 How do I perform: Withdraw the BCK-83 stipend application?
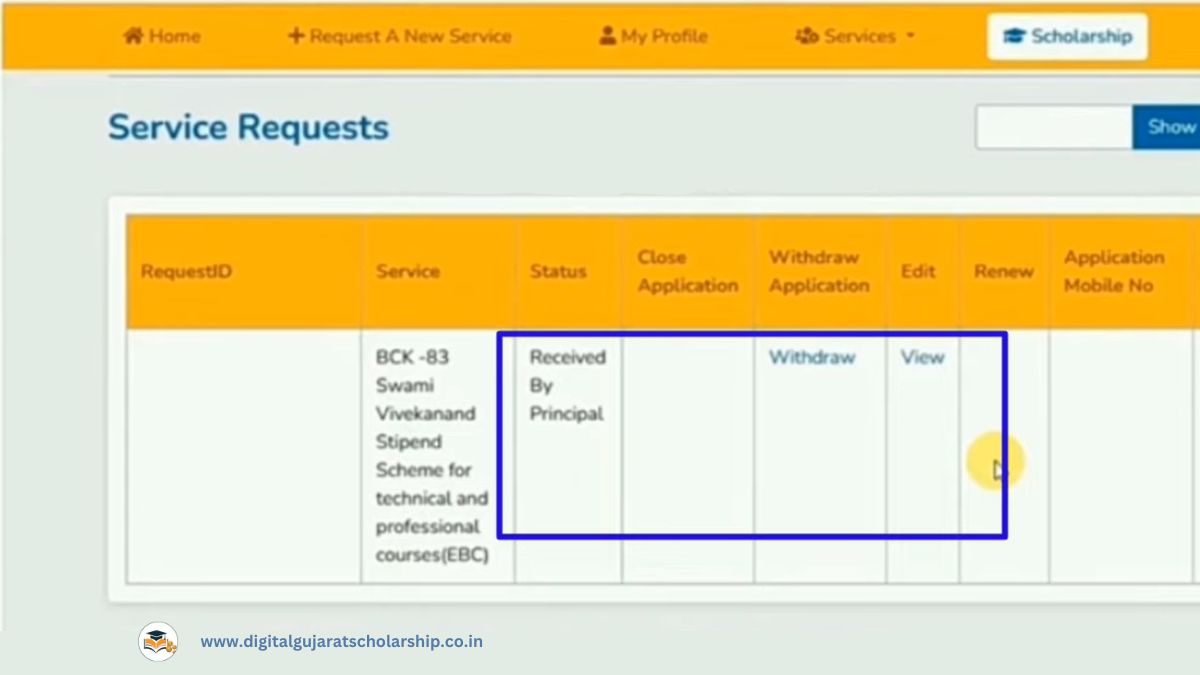[x=812, y=356]
